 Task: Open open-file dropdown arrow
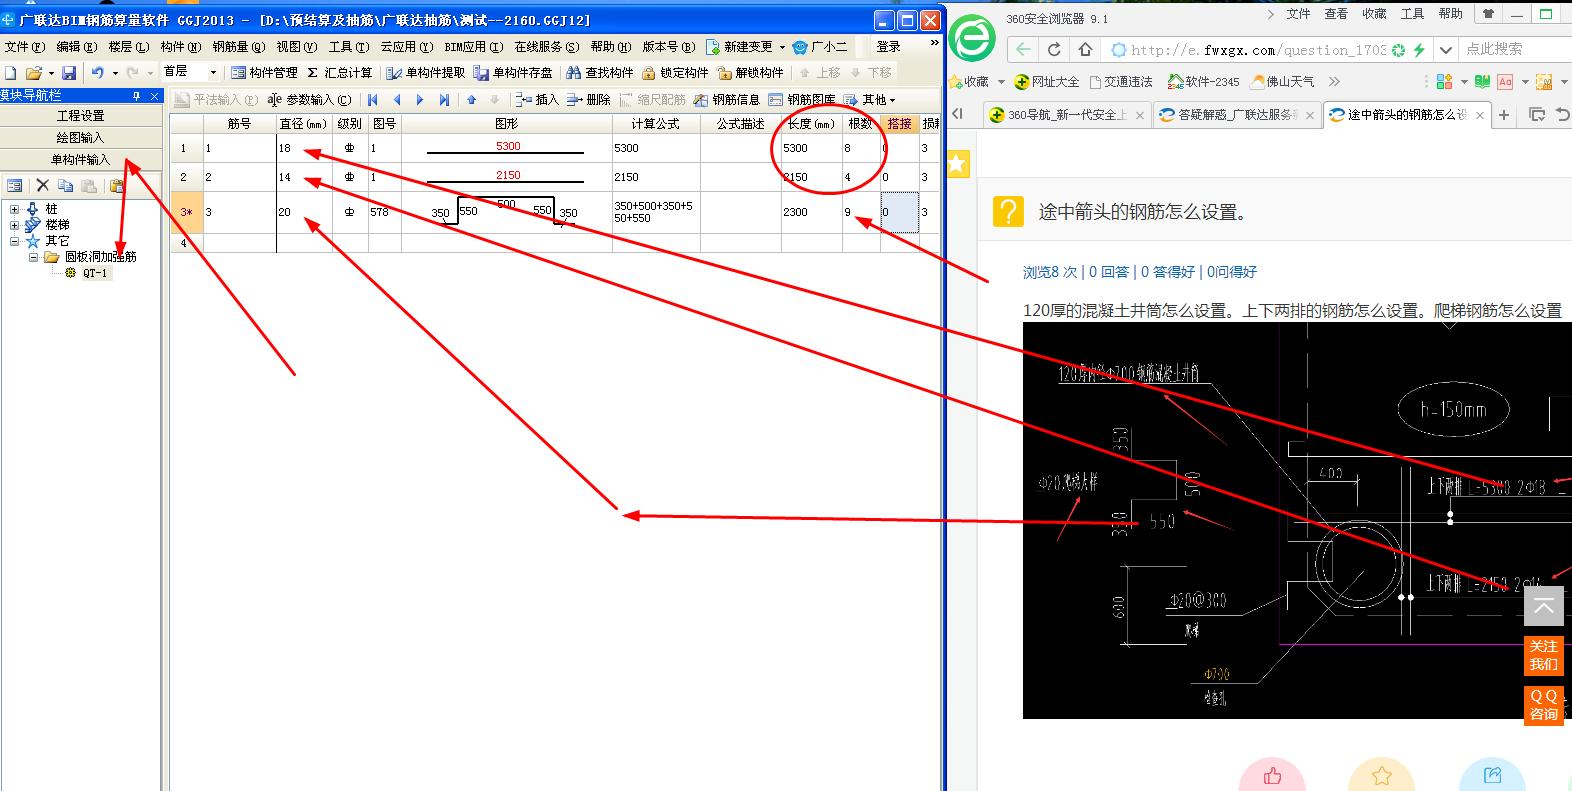tap(51, 73)
